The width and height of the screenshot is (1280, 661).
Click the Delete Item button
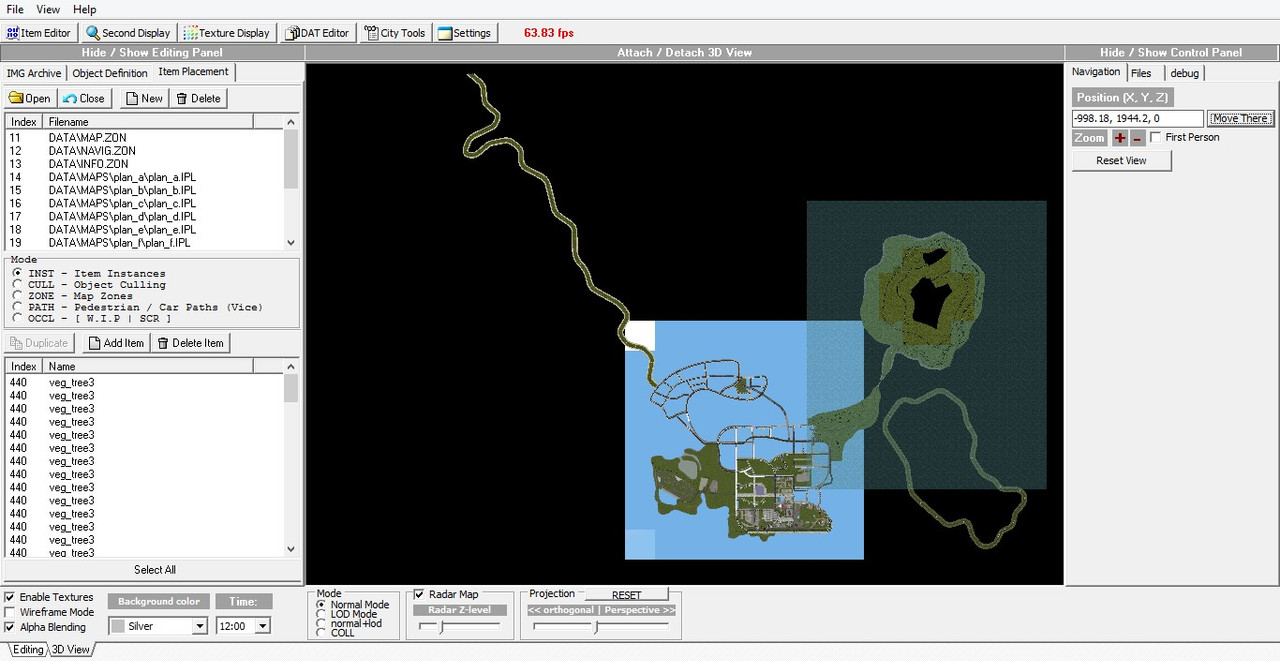coord(190,342)
